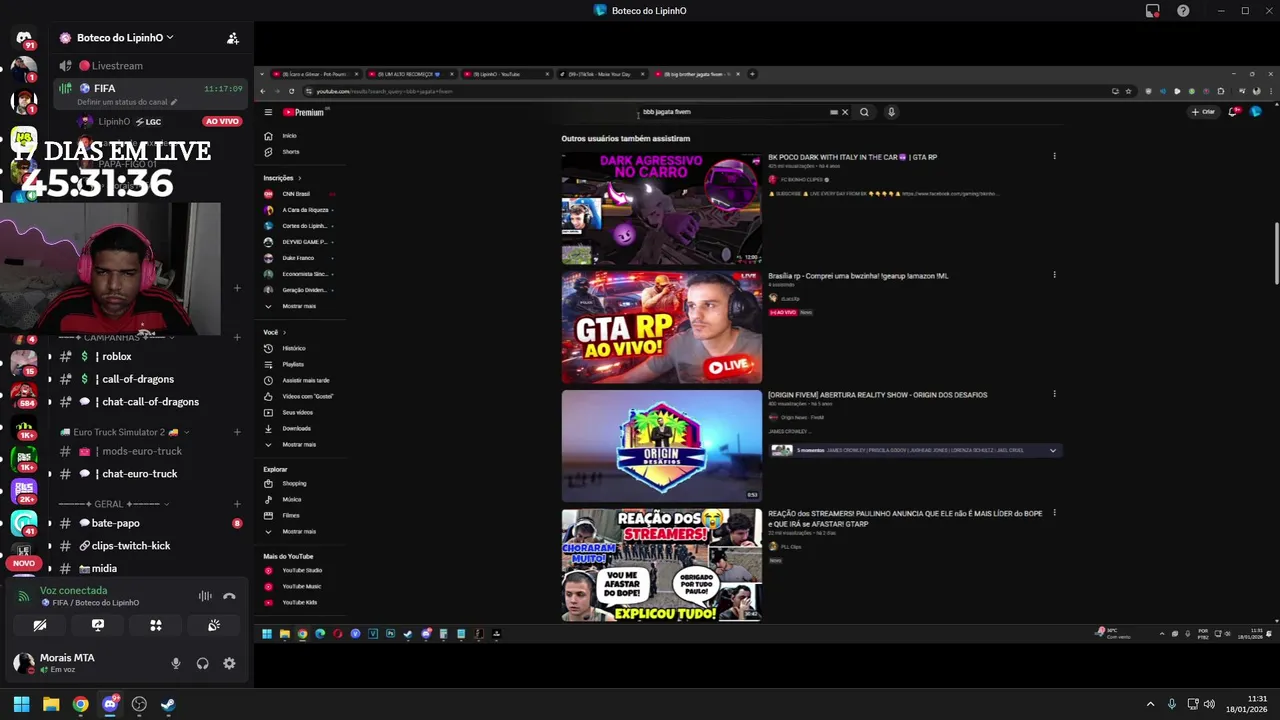Open the chat-euro-truck channel
The height and width of the screenshot is (720, 1280).
[x=150, y=474]
